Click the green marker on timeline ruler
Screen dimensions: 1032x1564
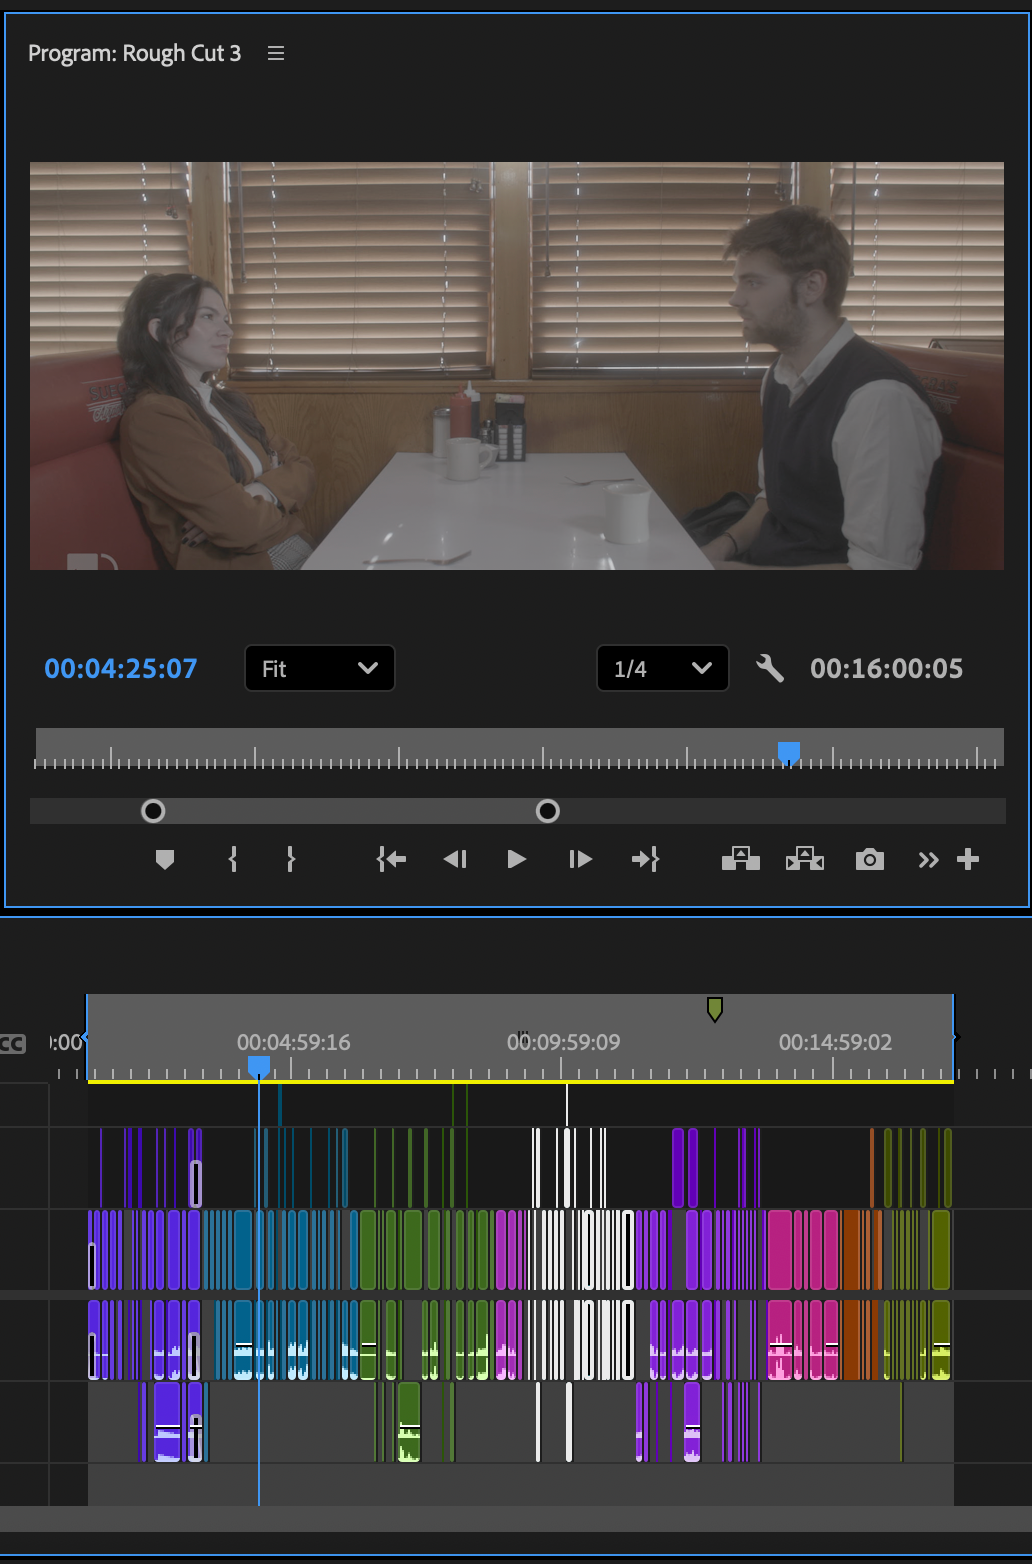click(715, 1009)
